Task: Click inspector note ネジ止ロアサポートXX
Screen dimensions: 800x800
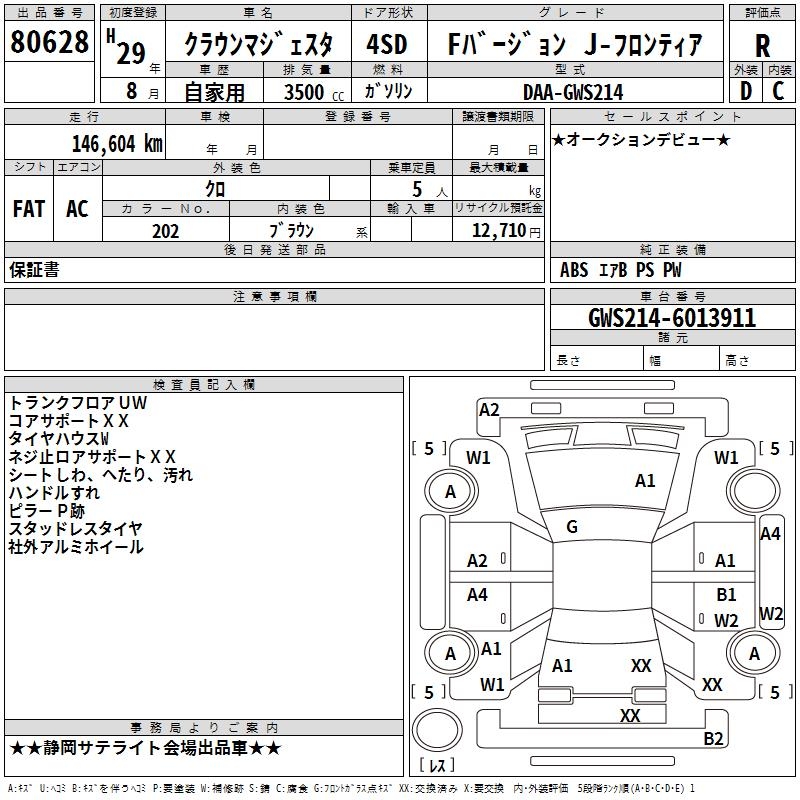Action: coord(92,457)
